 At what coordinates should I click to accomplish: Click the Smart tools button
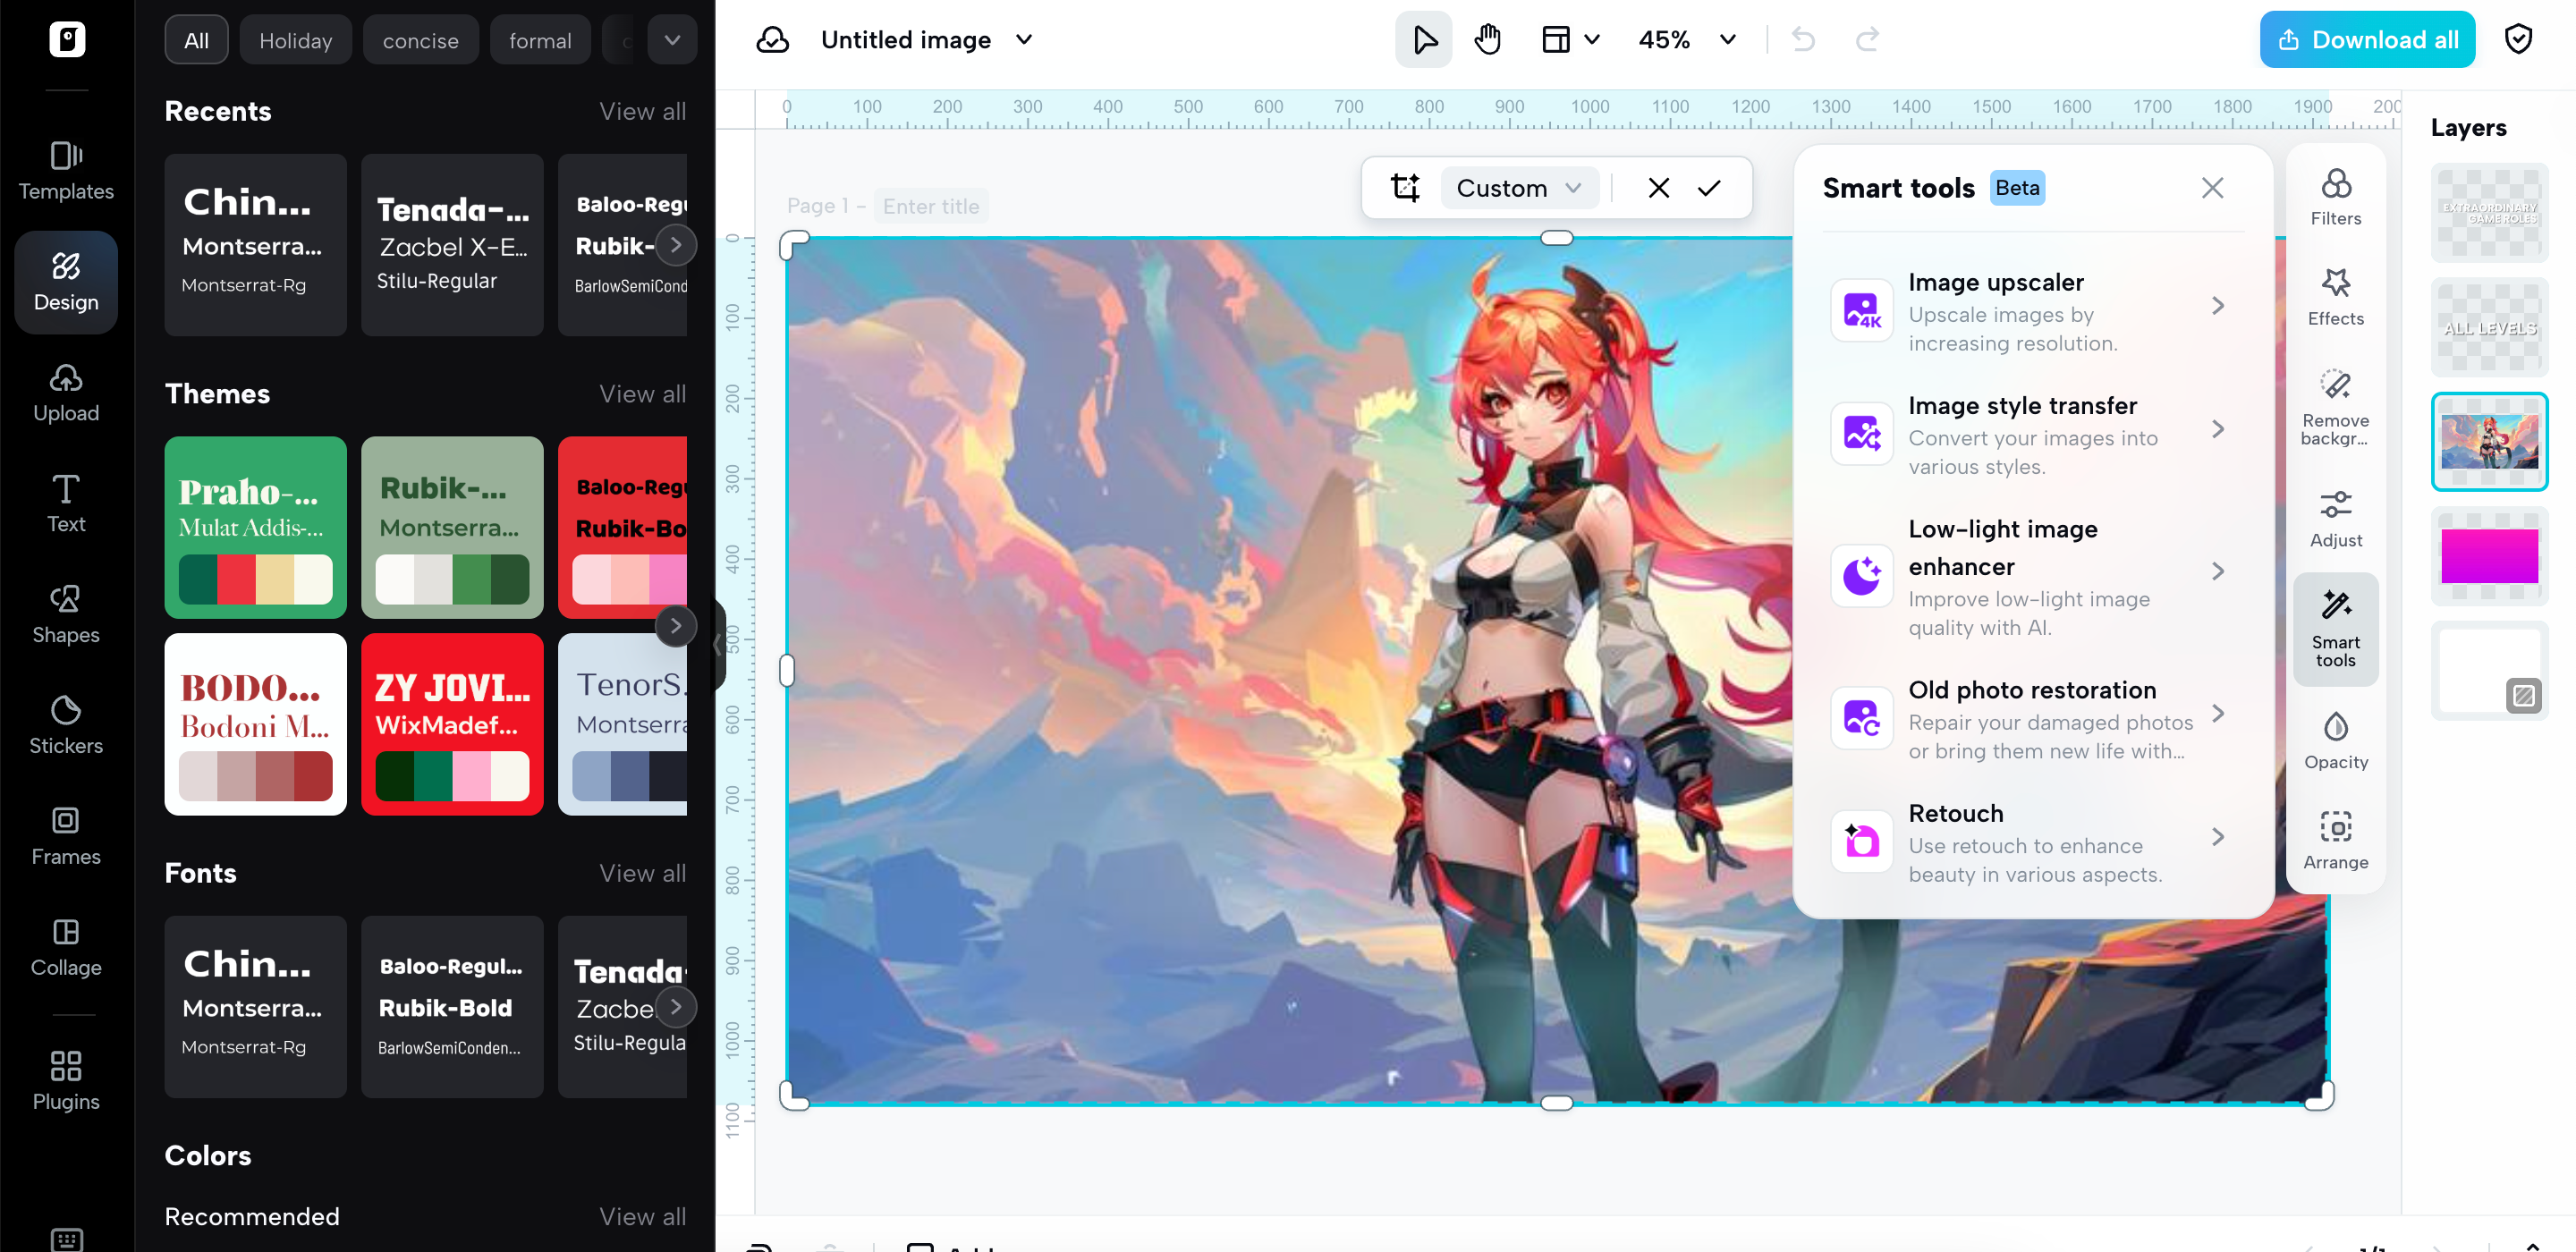[2336, 630]
